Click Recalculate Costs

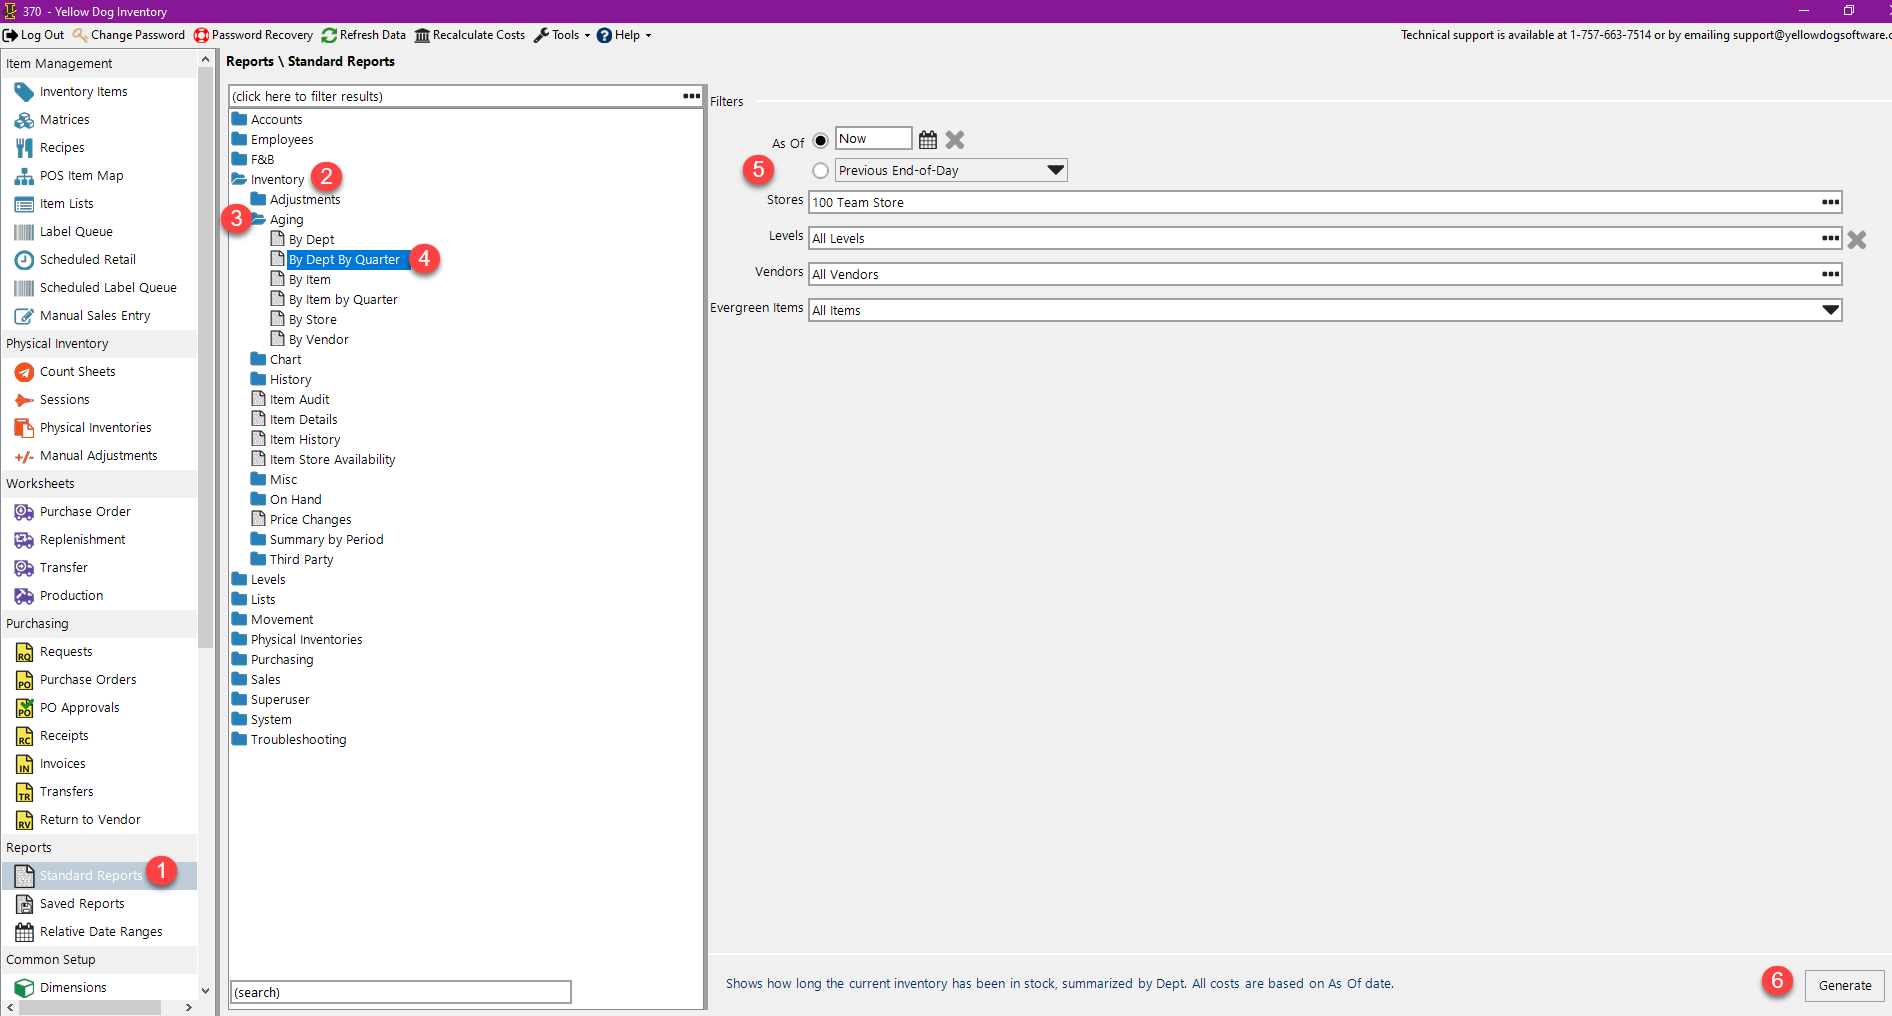470,35
